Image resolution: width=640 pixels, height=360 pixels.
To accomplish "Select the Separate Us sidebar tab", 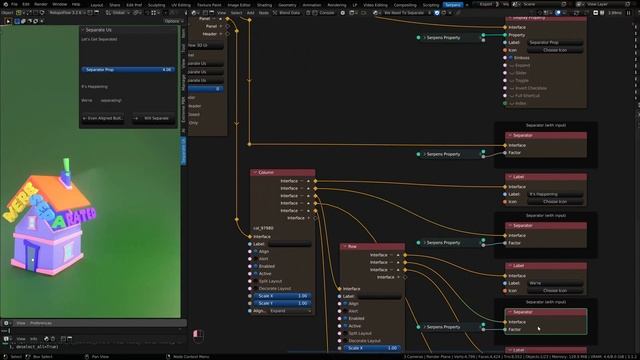I will pyautogui.click(x=183, y=151).
